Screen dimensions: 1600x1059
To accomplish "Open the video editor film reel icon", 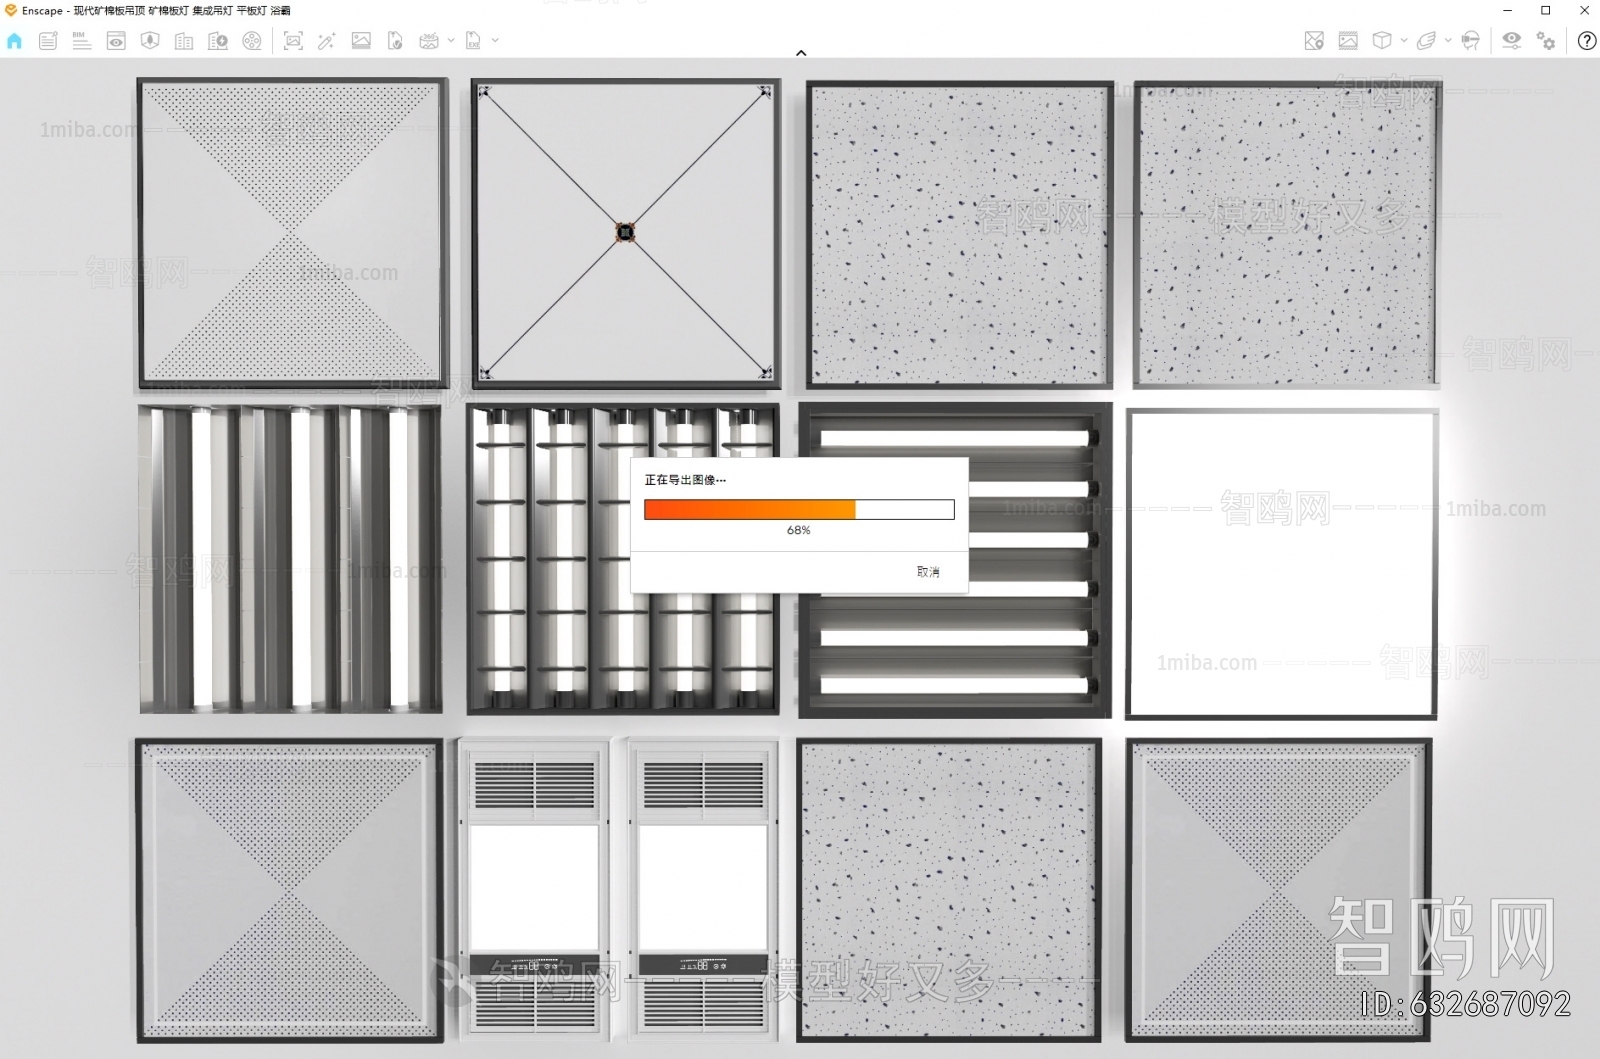I will click(252, 41).
